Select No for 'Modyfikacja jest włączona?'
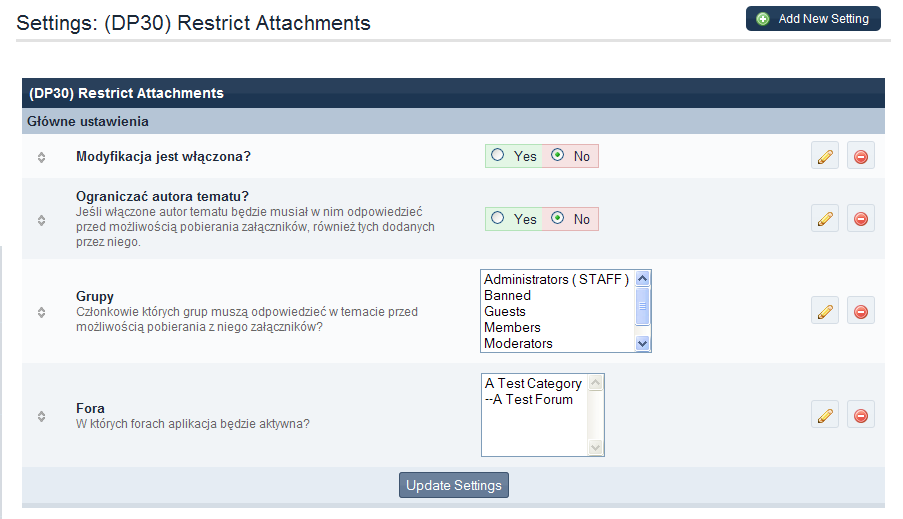Viewport: 903px width, 519px height. [557, 156]
